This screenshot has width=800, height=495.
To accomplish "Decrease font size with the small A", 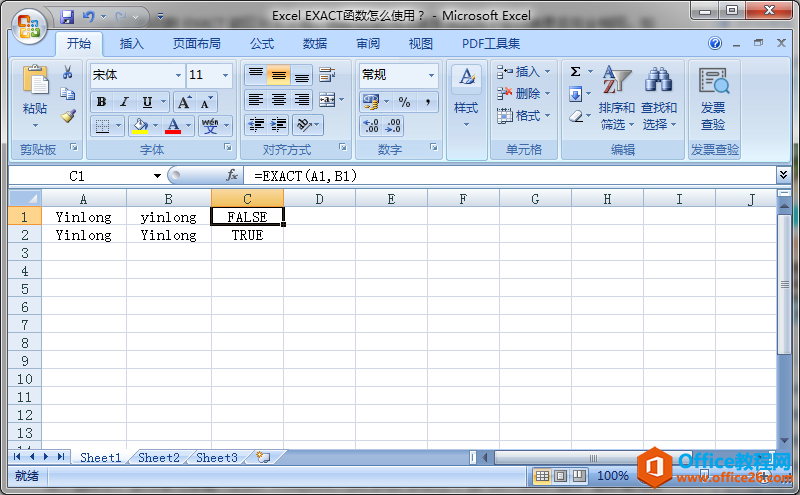I will click(x=206, y=102).
